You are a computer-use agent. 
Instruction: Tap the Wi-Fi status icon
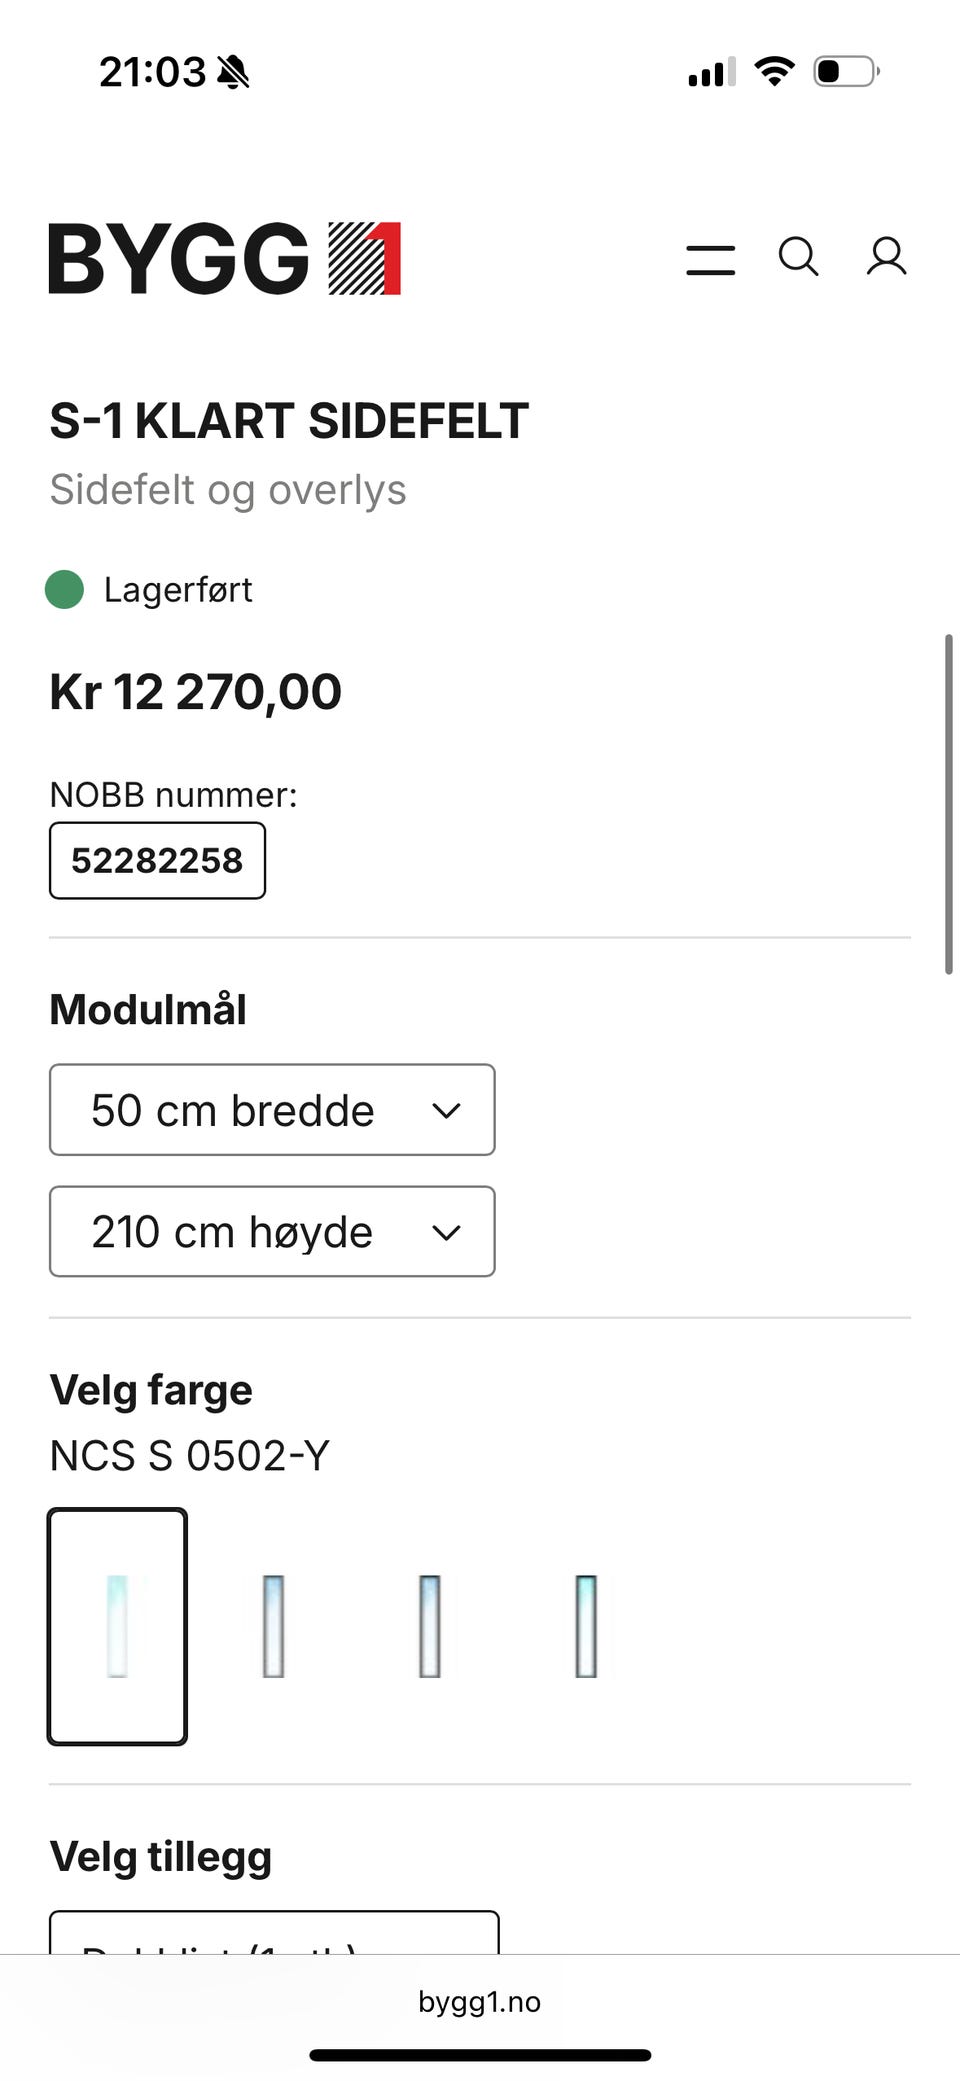[x=774, y=71]
